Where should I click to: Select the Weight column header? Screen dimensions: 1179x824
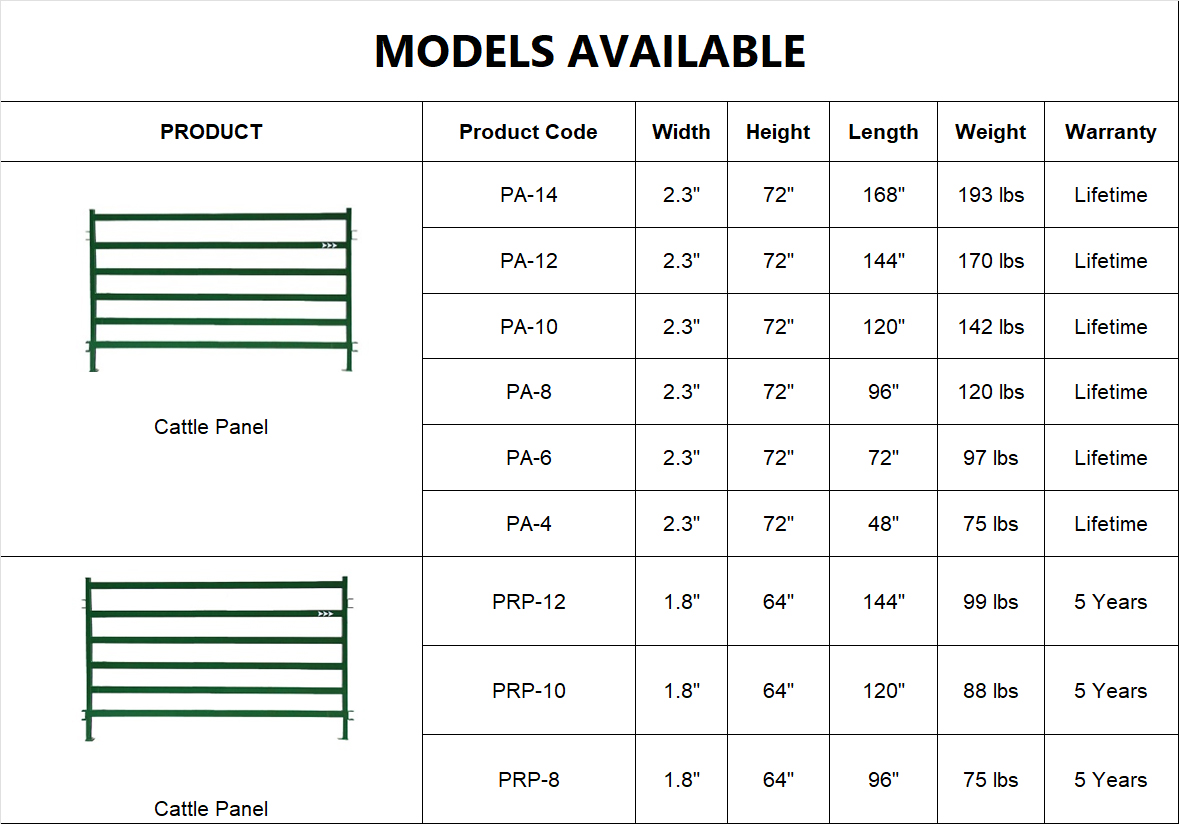(990, 132)
